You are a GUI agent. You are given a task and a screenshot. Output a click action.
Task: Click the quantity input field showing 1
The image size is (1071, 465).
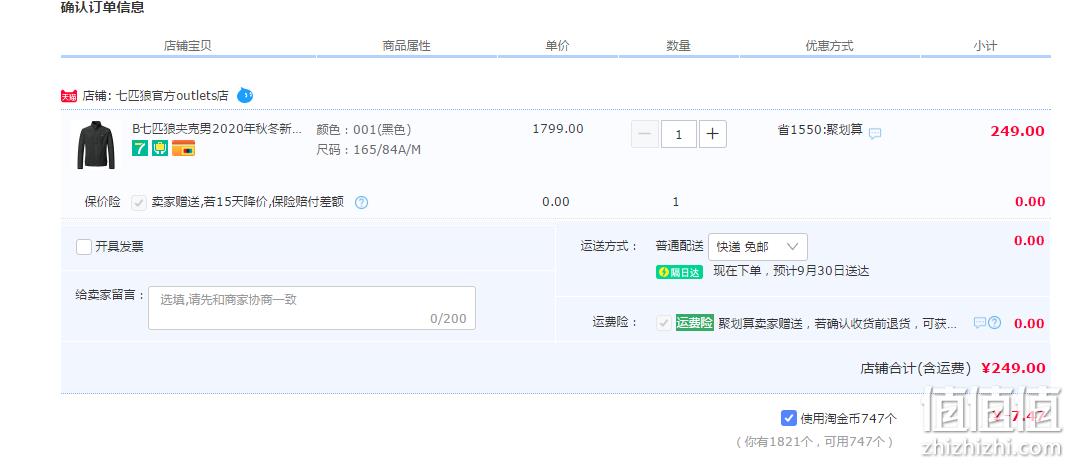coord(679,134)
